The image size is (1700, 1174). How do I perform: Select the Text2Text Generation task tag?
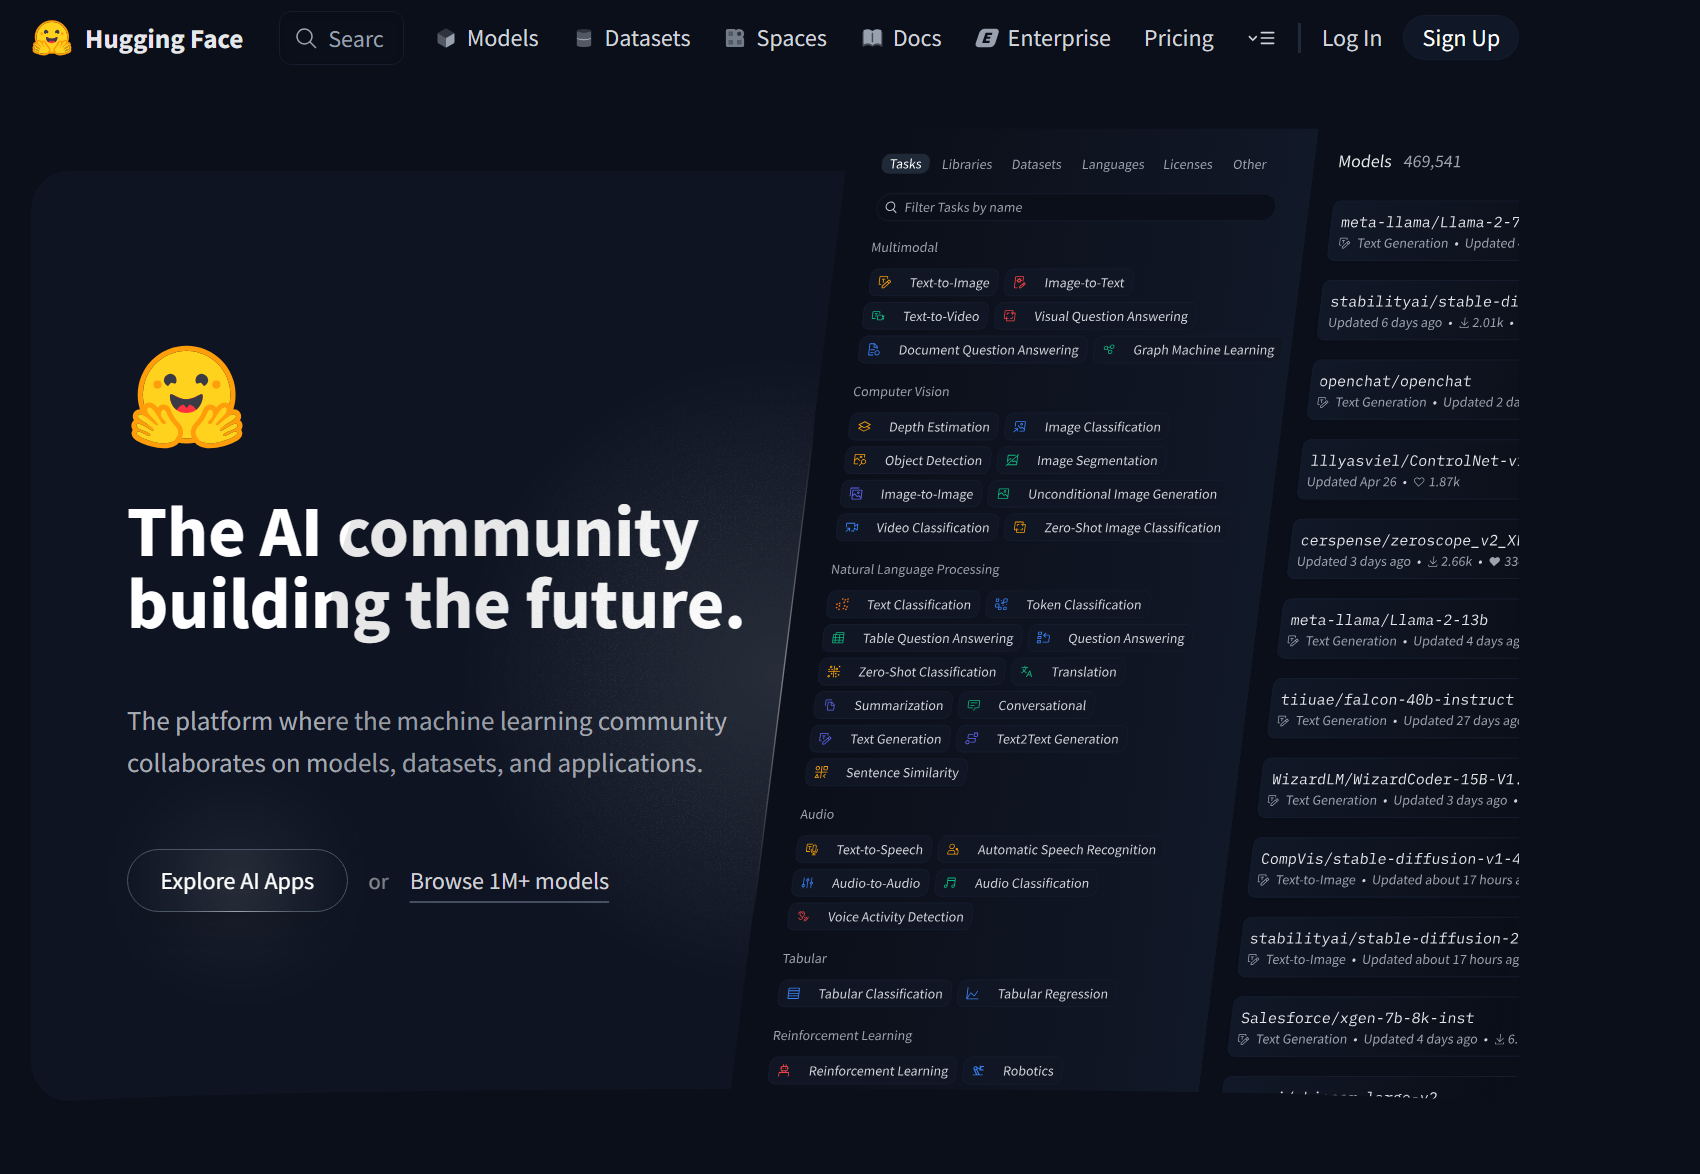tap(1041, 739)
